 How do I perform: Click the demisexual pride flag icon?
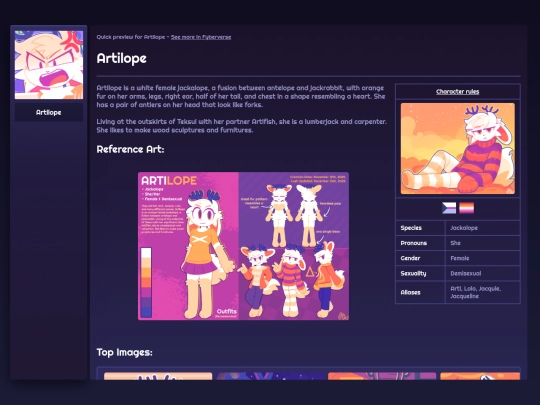coord(449,208)
